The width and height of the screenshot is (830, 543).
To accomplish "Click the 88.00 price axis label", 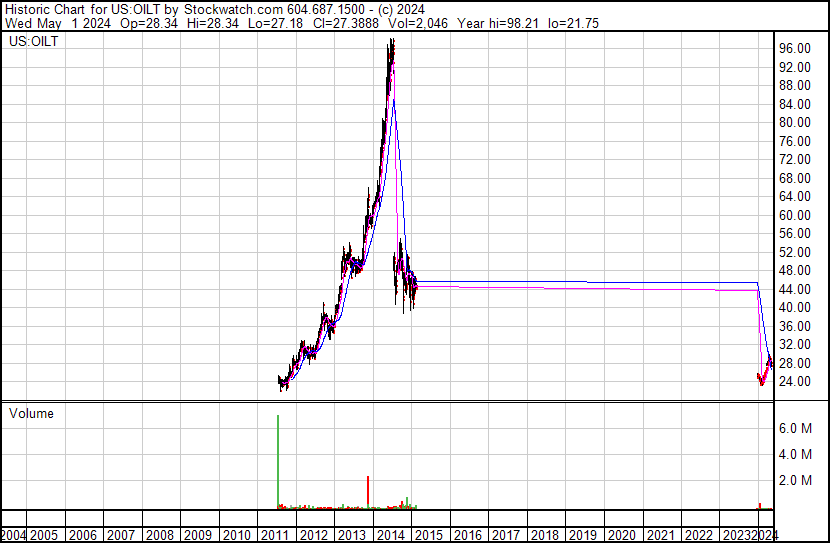I will pos(795,85).
